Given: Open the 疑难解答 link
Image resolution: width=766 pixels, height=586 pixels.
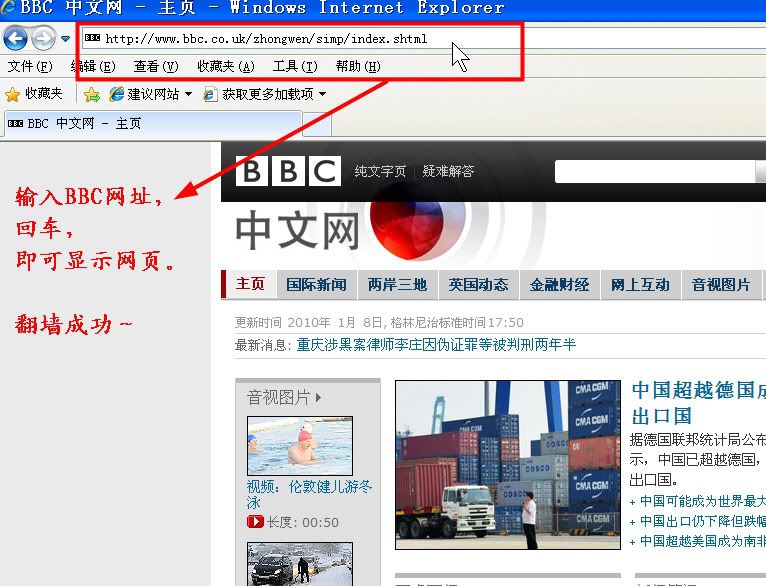Looking at the screenshot, I should tap(448, 171).
